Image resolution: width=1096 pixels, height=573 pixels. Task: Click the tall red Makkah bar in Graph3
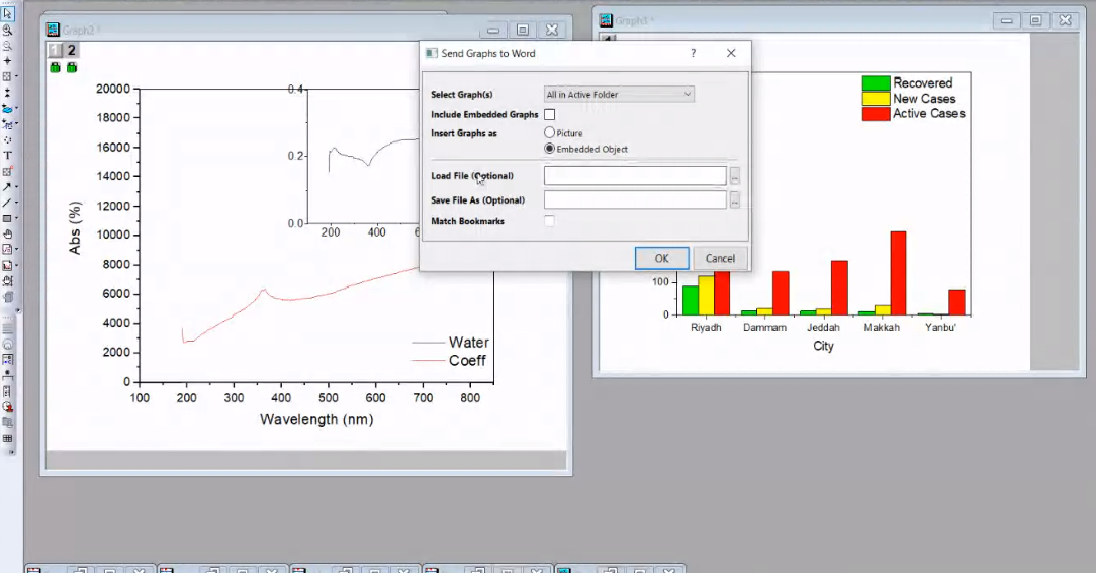898,273
